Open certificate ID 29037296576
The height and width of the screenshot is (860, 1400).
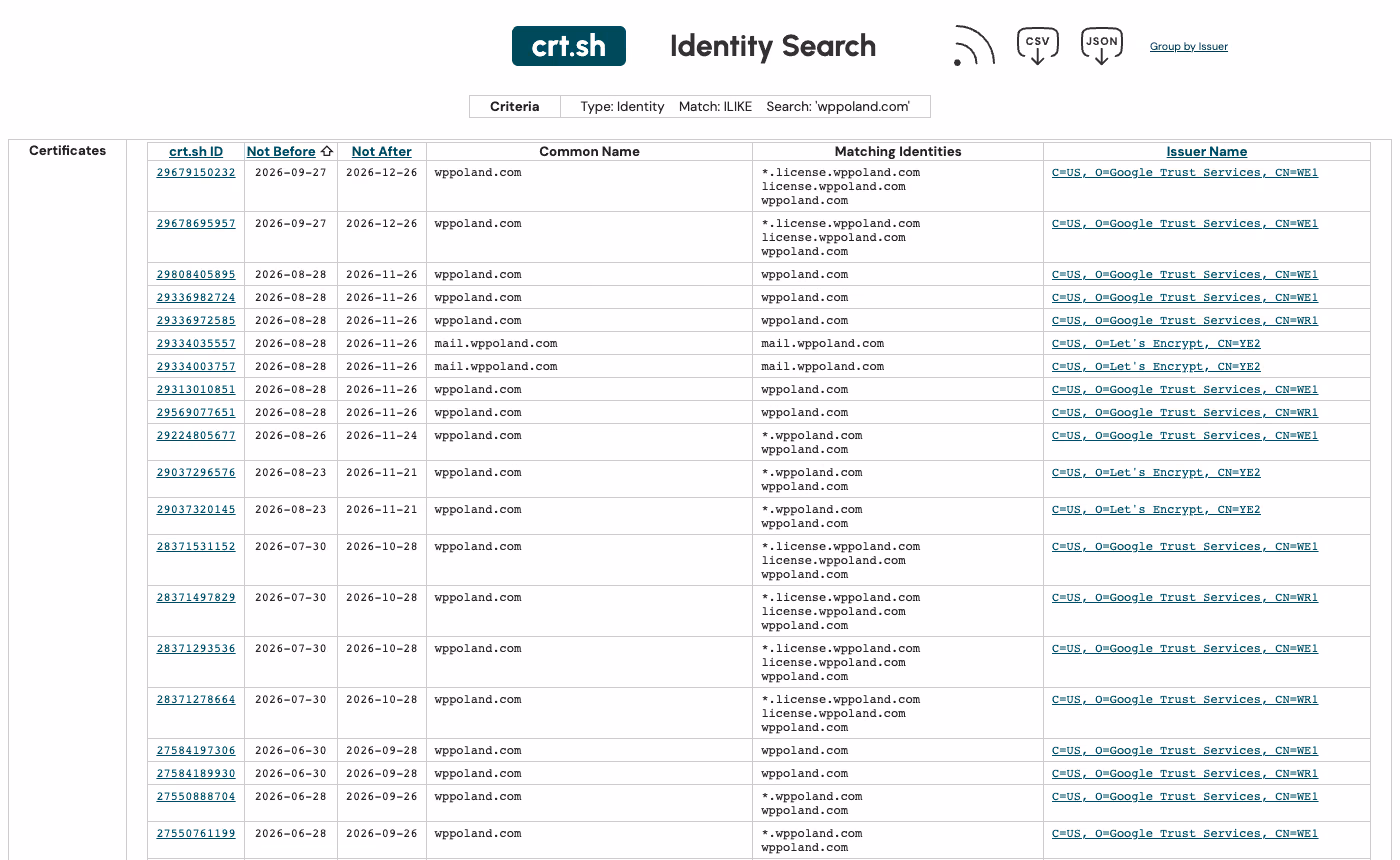(x=196, y=472)
